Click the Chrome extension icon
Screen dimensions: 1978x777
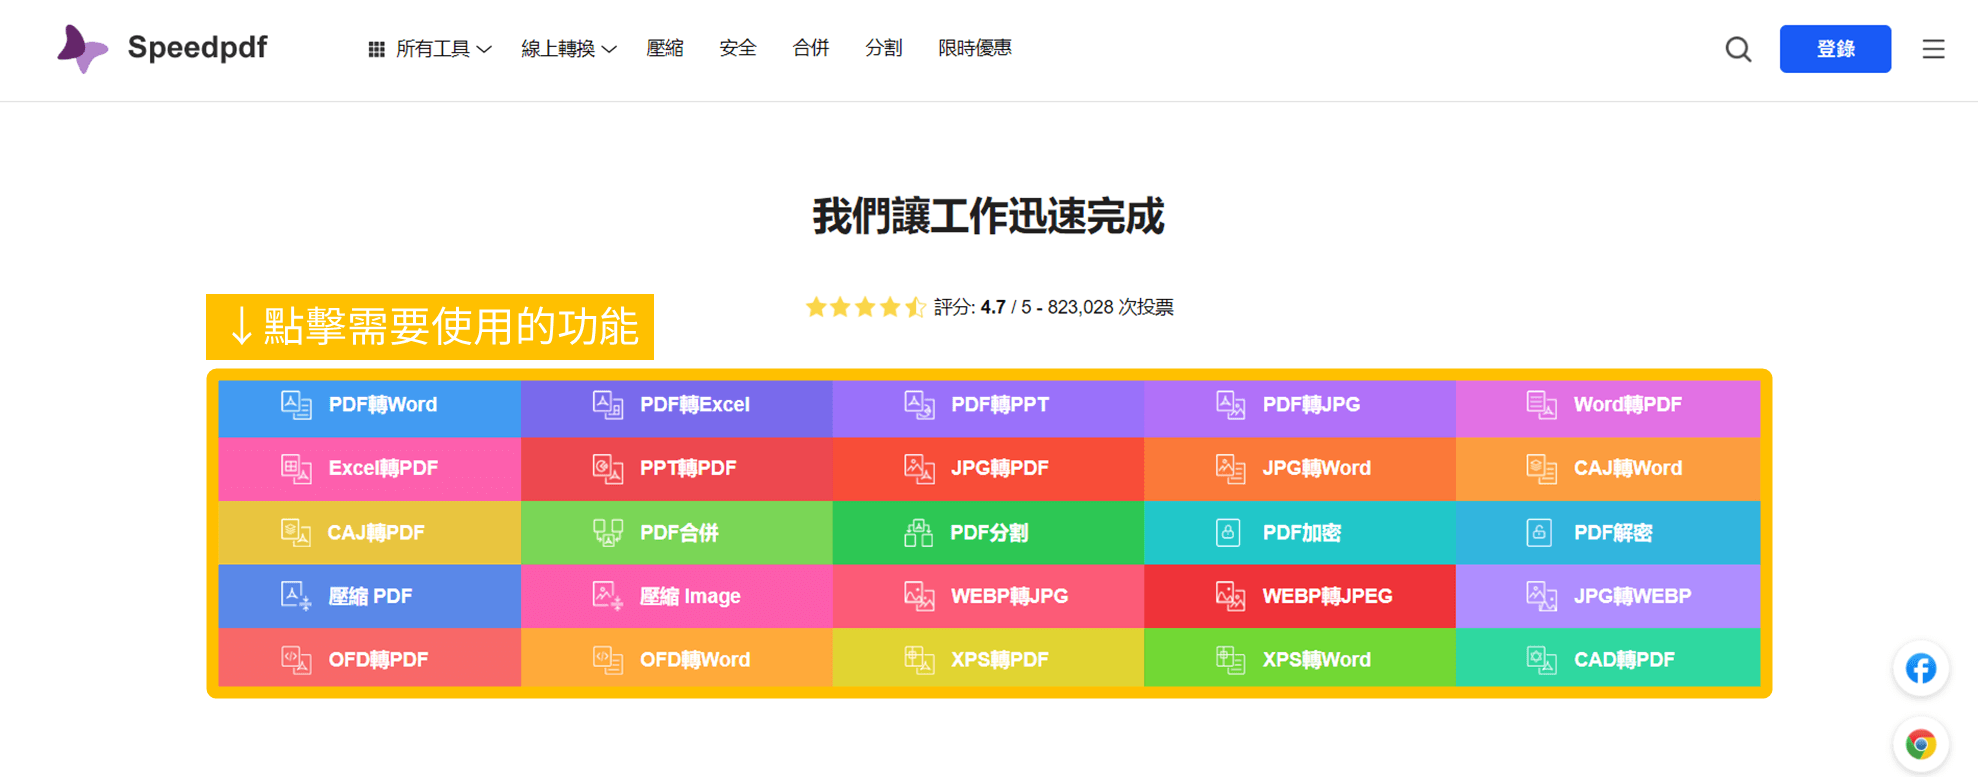tap(1920, 745)
